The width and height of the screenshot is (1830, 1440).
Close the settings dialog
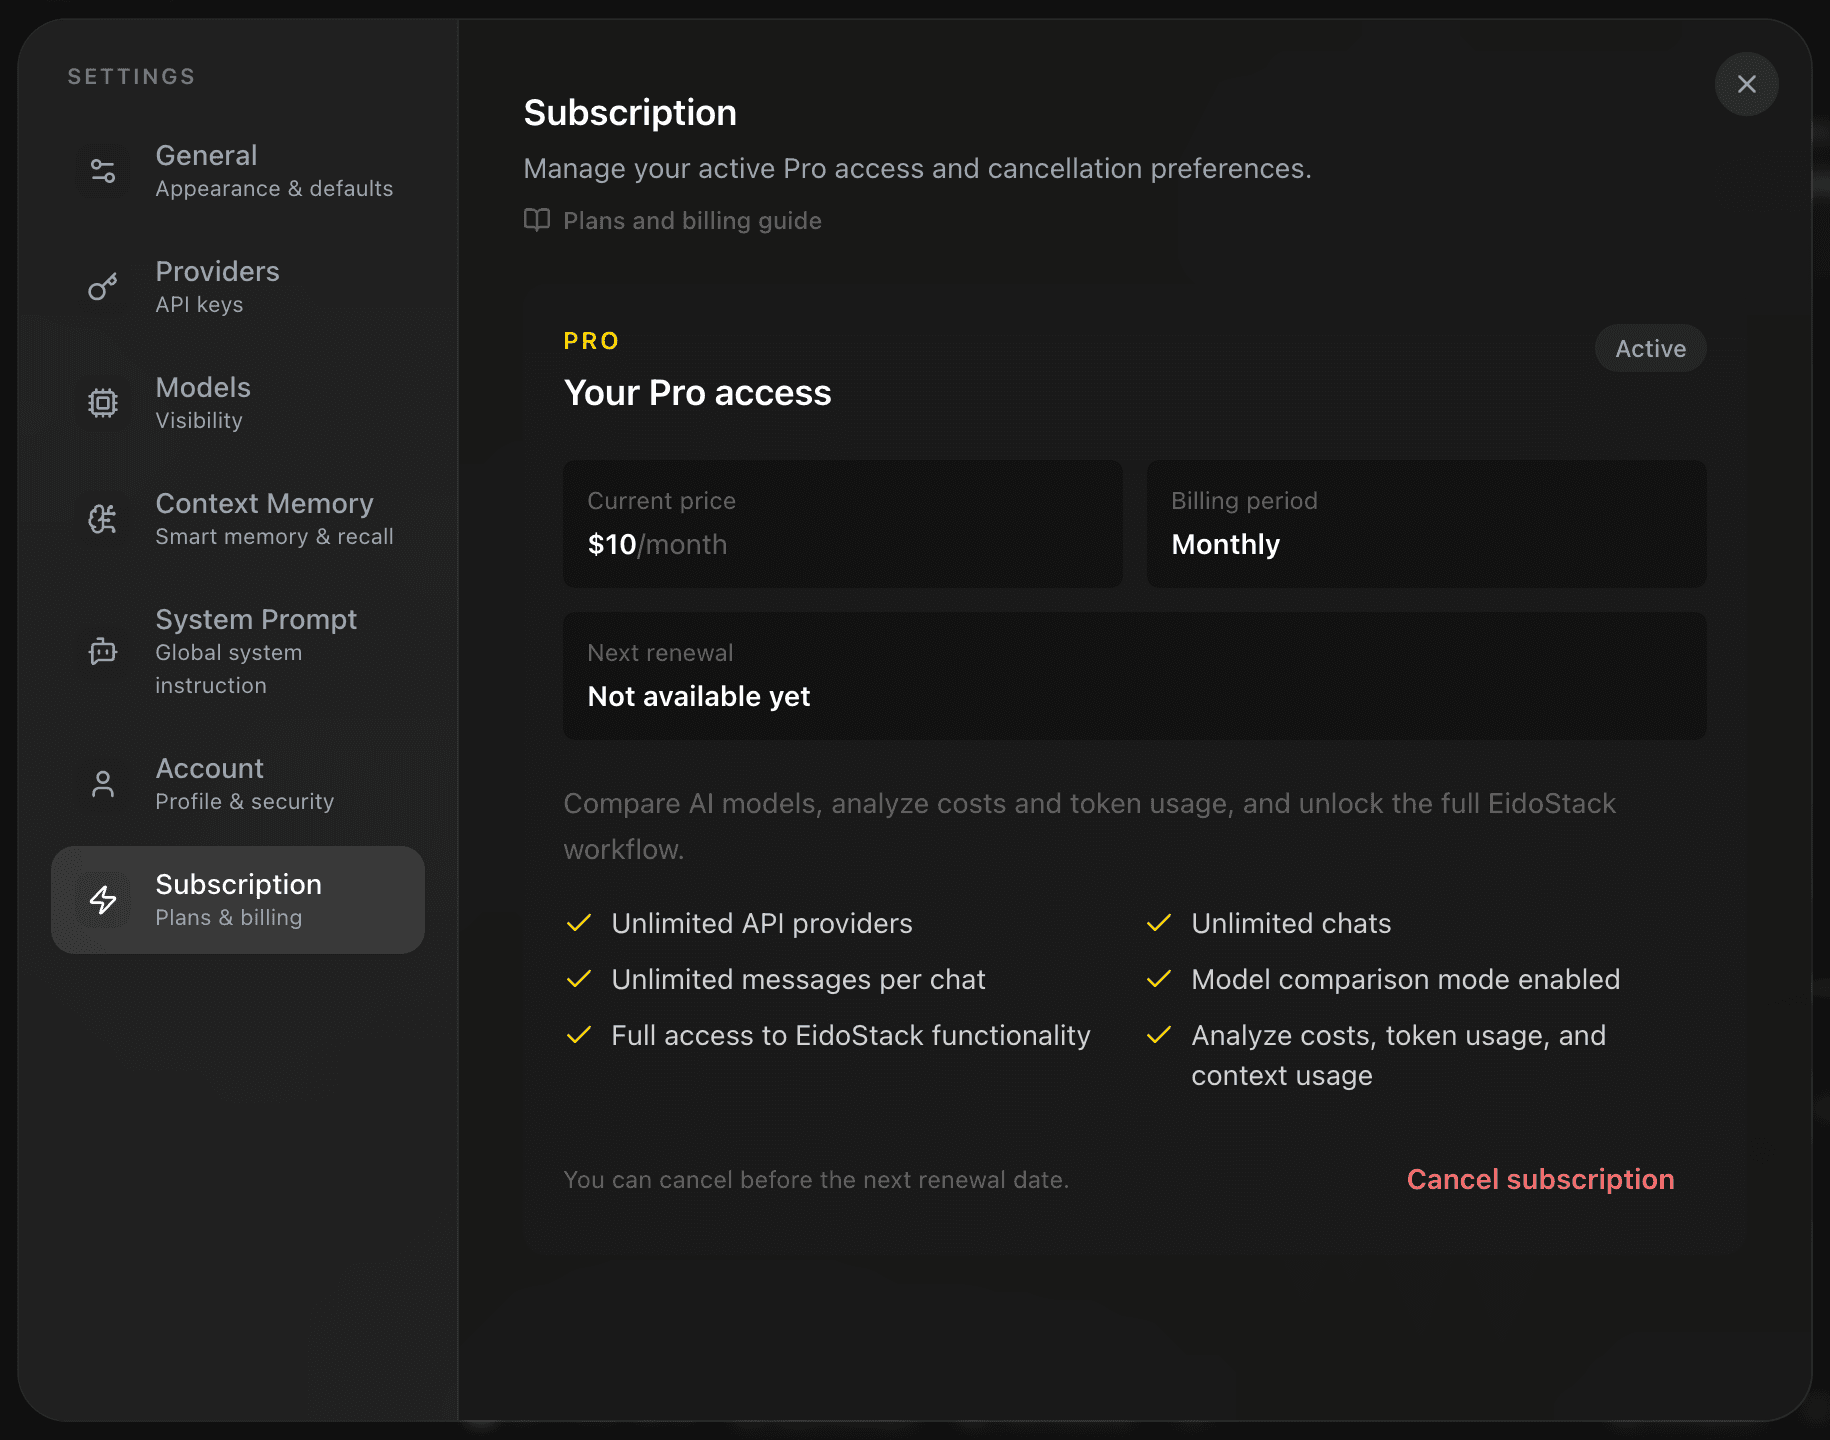coord(1747,84)
